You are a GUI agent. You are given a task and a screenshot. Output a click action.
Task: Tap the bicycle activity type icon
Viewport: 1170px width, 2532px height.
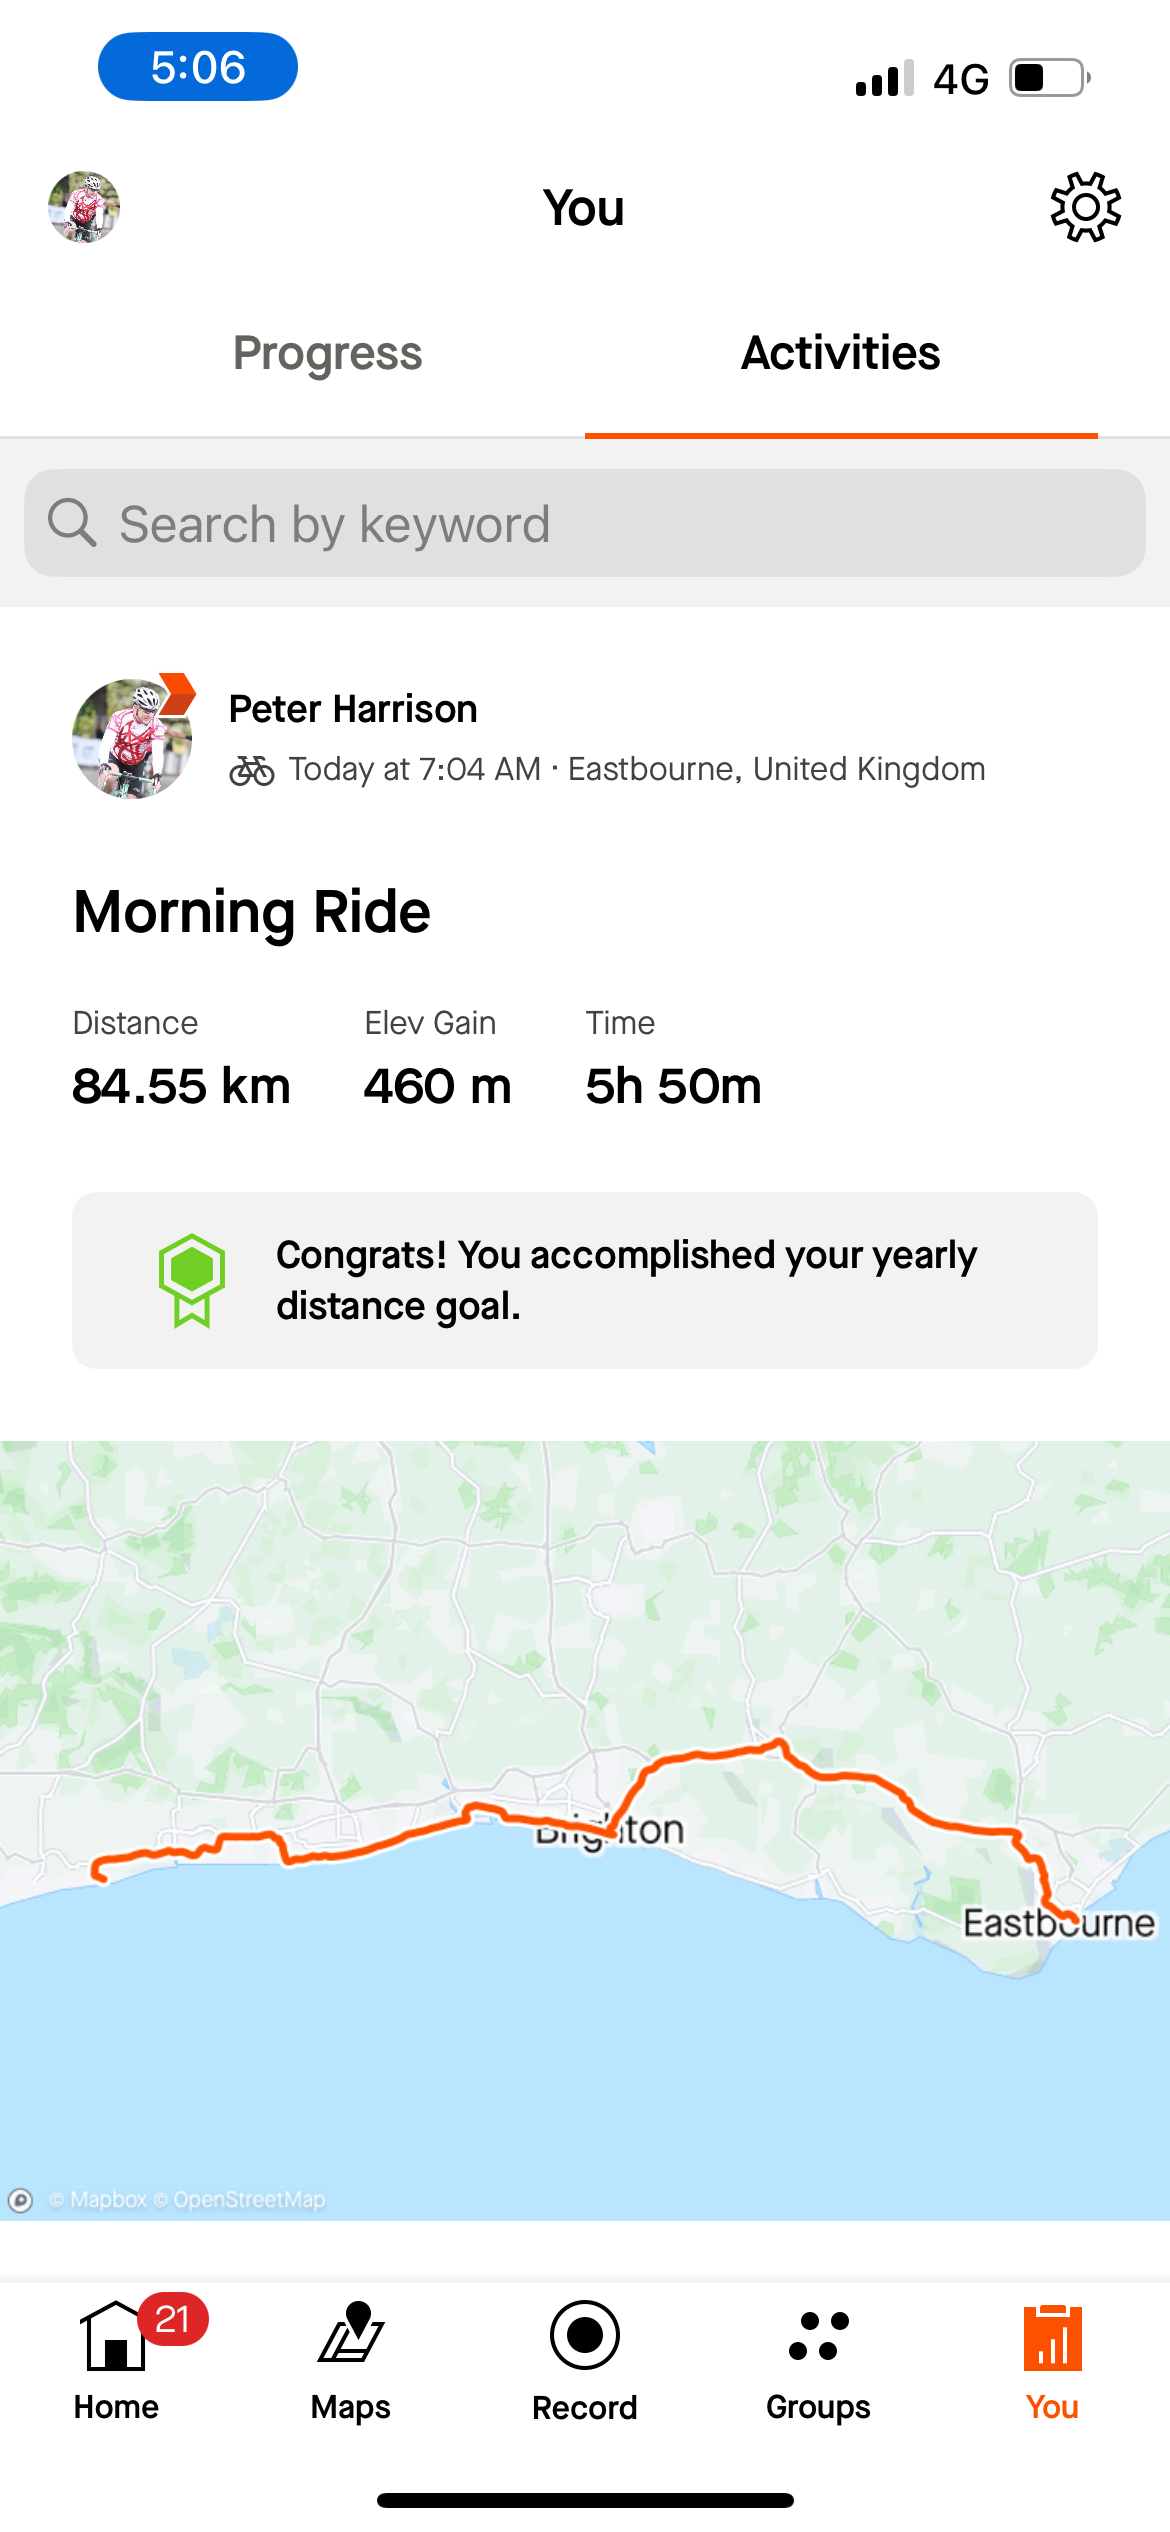tap(252, 770)
